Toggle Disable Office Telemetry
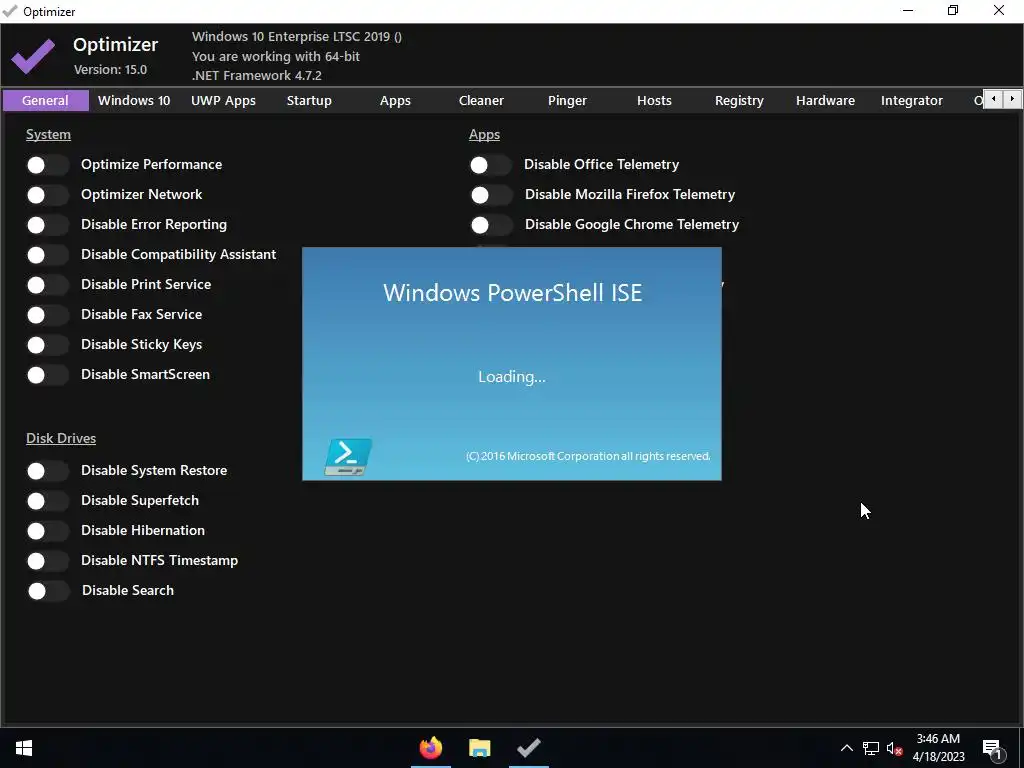The image size is (1024, 768). click(490, 165)
